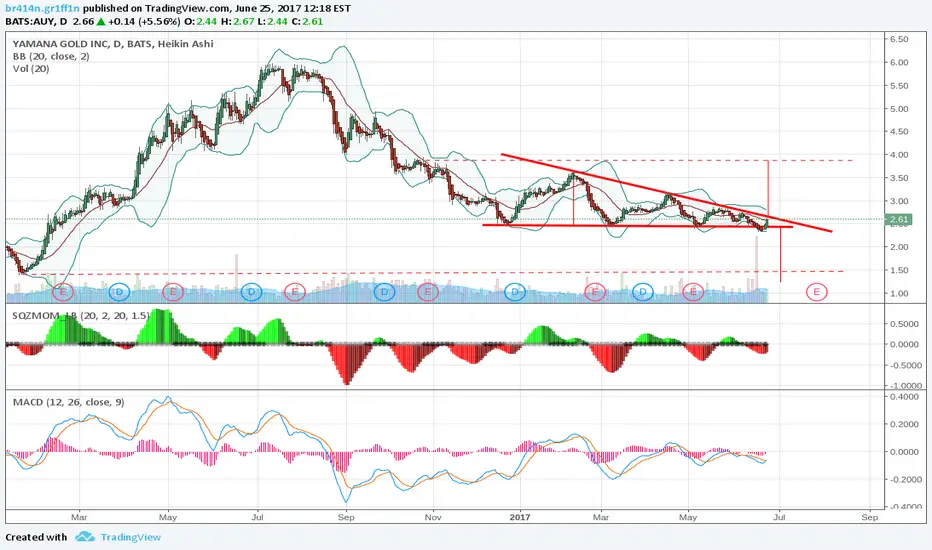Click the dividend marker after September 2016
Viewport: 932px width, 550px height.
pyautogui.click(x=385, y=292)
